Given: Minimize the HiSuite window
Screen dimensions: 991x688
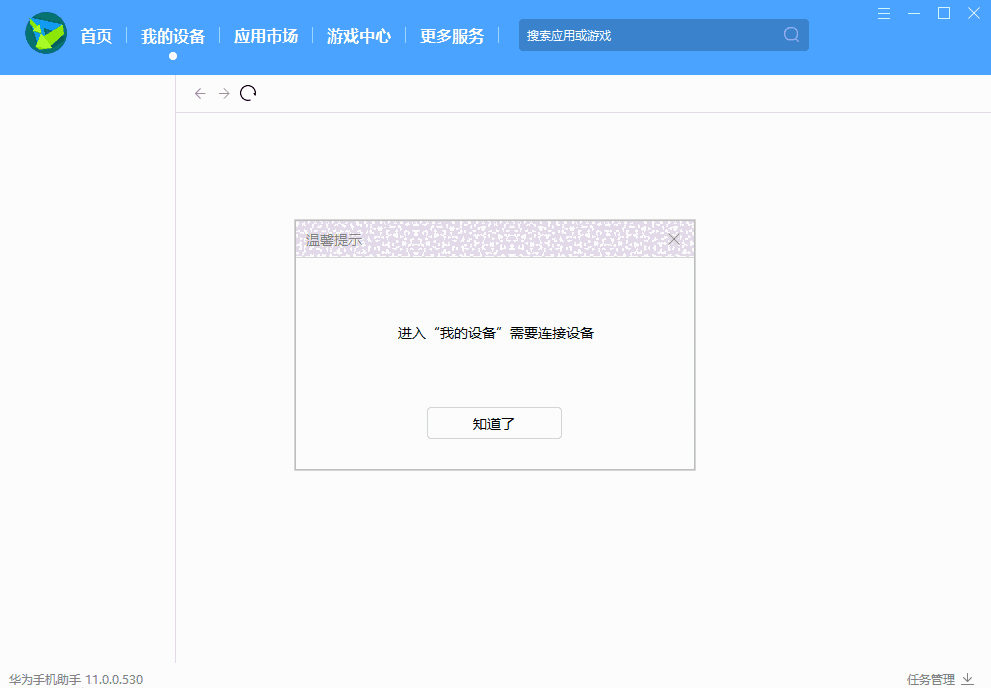Looking at the screenshot, I should 914,13.
